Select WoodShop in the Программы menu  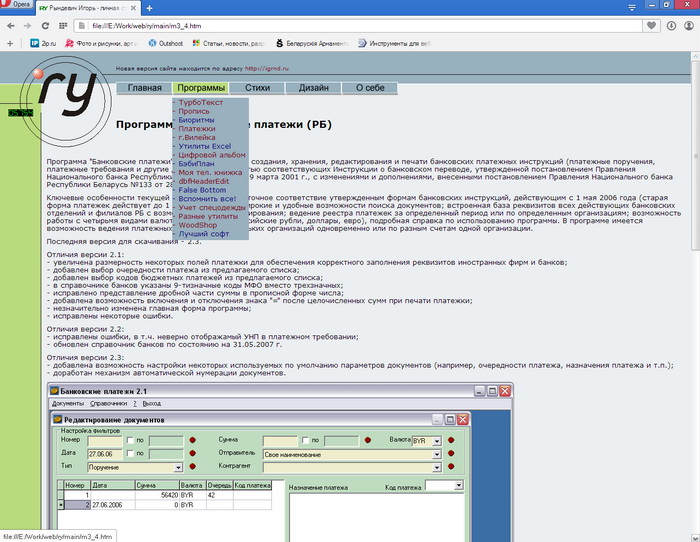197,225
